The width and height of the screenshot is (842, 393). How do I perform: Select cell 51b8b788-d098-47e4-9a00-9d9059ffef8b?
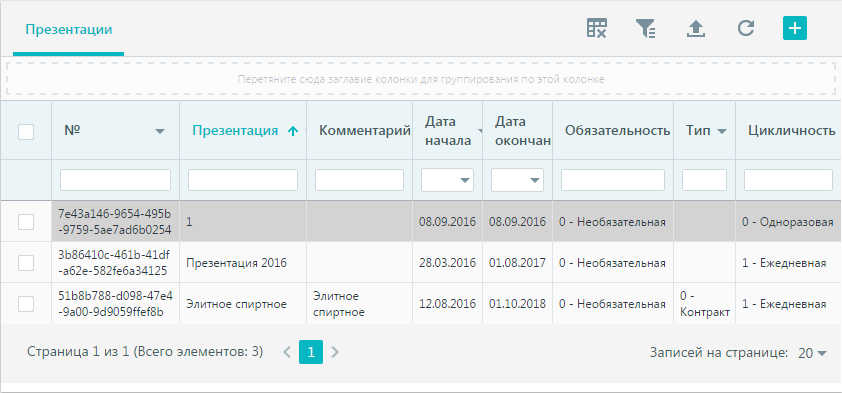115,304
